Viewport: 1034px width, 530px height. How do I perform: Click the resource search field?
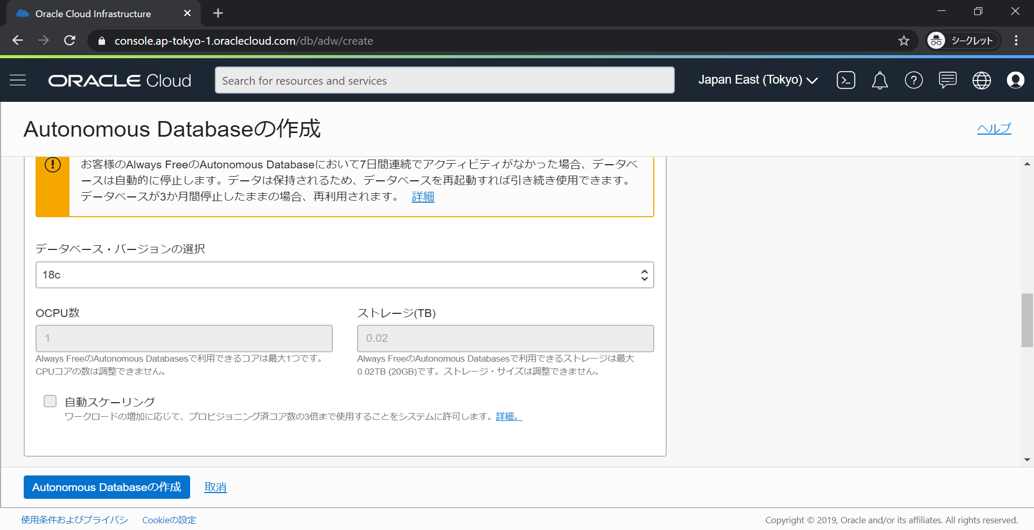[444, 80]
